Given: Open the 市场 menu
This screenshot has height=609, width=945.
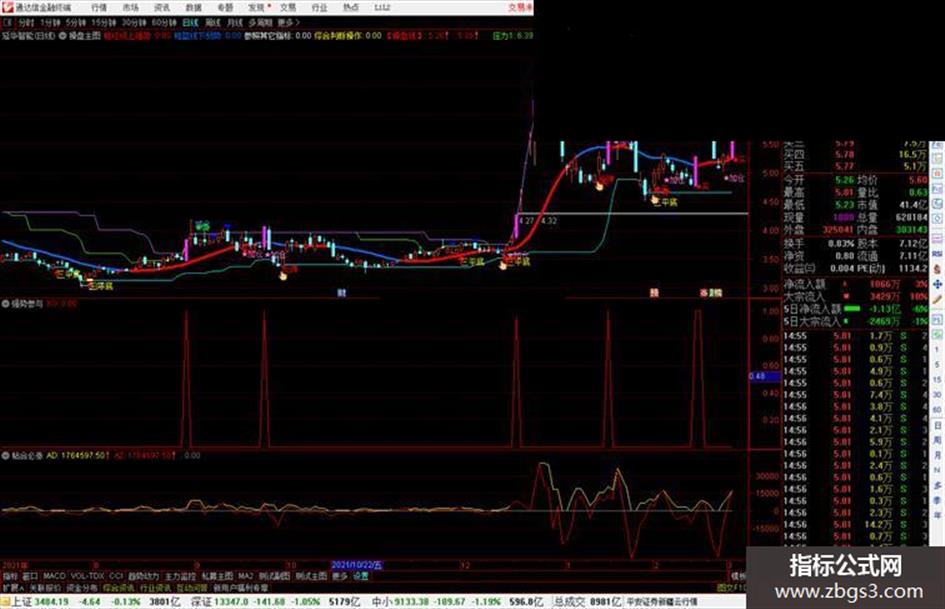Looking at the screenshot, I should (130, 7).
